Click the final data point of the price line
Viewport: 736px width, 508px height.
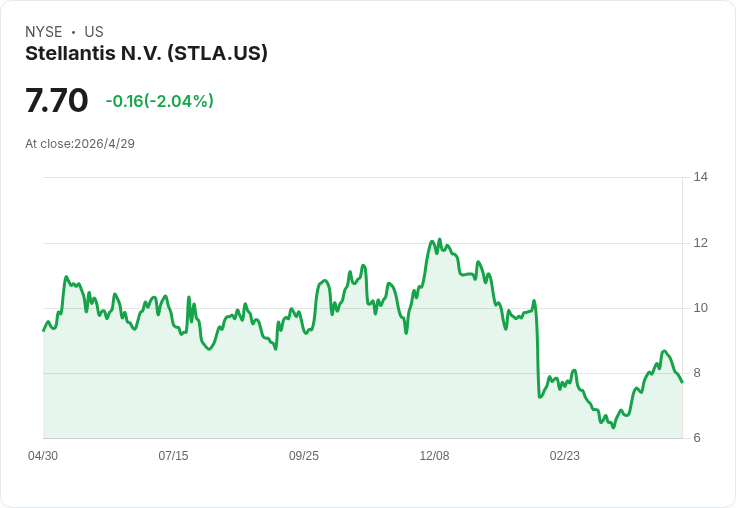(682, 382)
